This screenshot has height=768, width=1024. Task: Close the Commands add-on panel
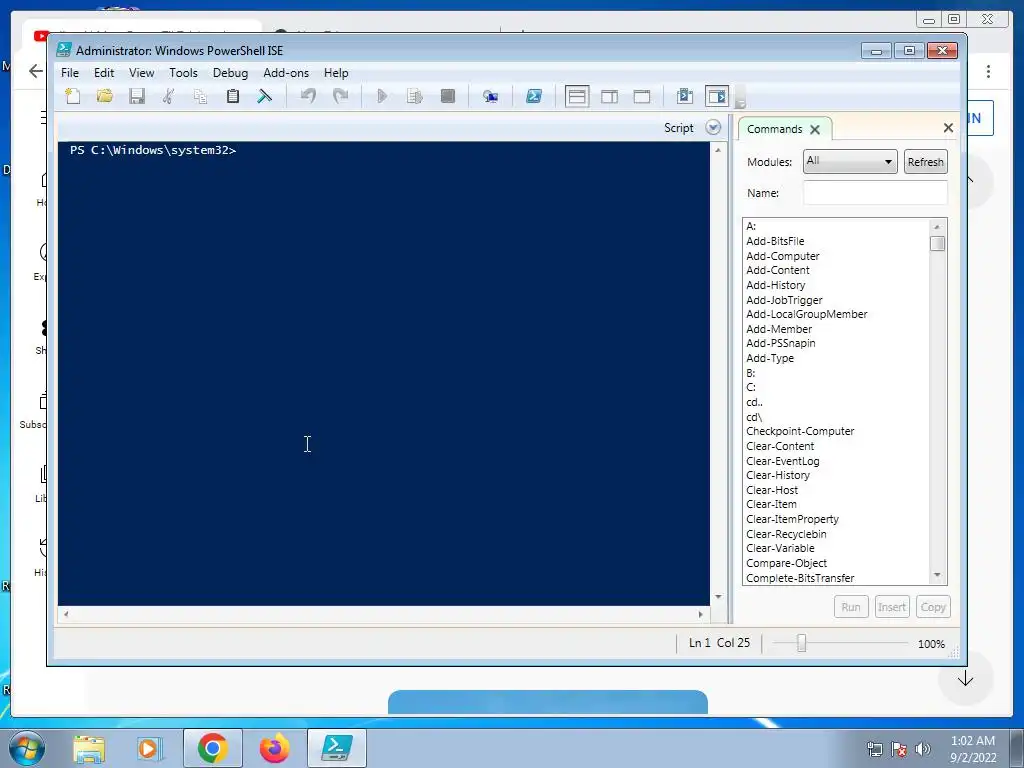point(948,128)
